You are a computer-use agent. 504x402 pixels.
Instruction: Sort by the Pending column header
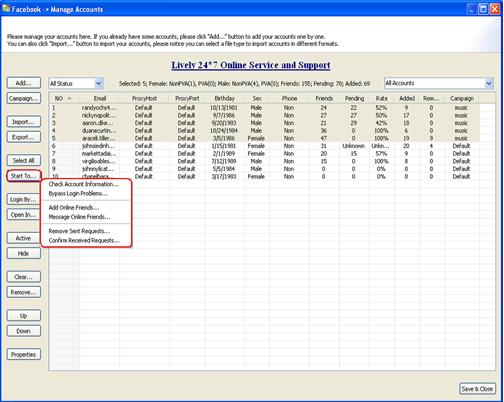pyautogui.click(x=354, y=98)
